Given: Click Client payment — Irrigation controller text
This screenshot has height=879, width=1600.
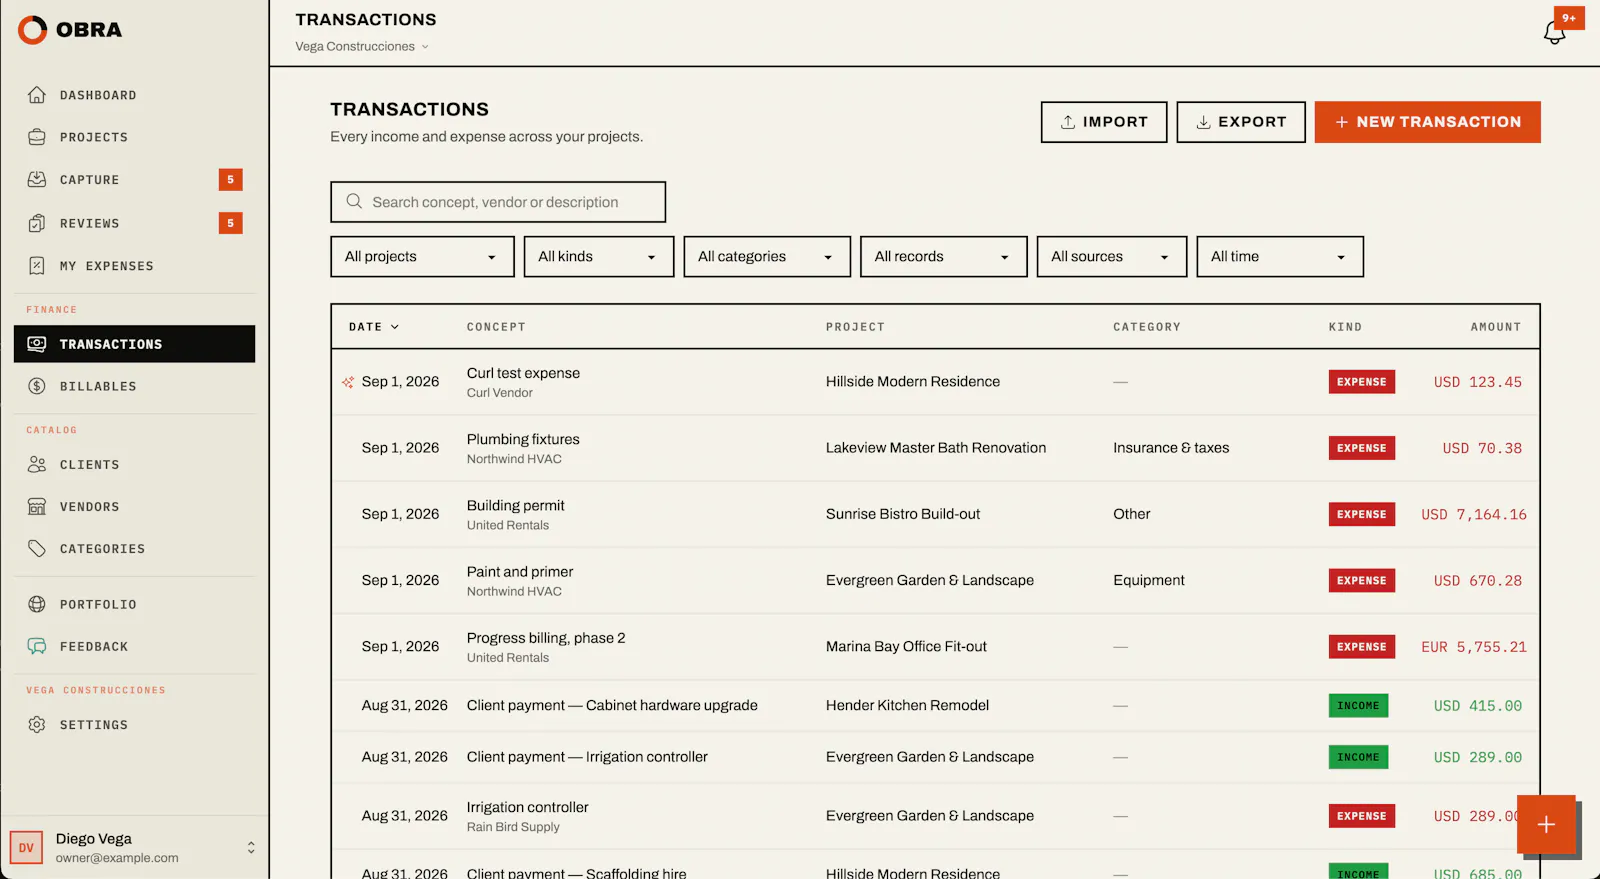Looking at the screenshot, I should coord(587,757).
